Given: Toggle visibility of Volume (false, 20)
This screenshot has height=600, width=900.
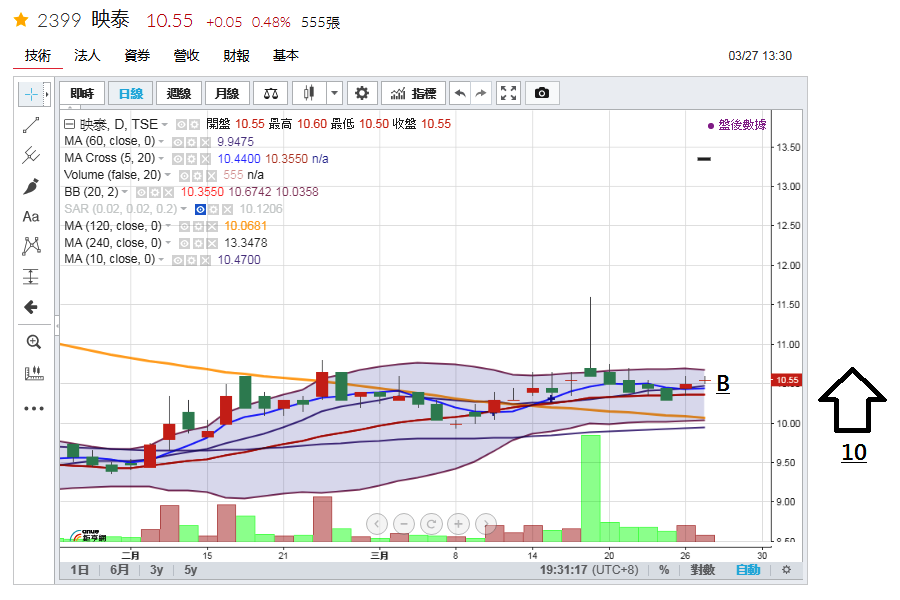Looking at the screenshot, I should coord(184,176).
